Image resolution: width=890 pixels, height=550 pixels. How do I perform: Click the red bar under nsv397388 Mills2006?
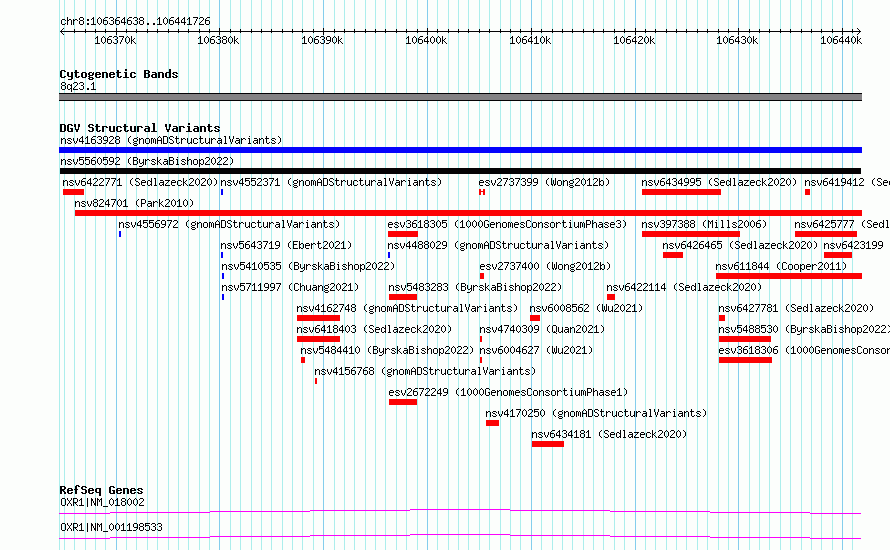coord(691,234)
